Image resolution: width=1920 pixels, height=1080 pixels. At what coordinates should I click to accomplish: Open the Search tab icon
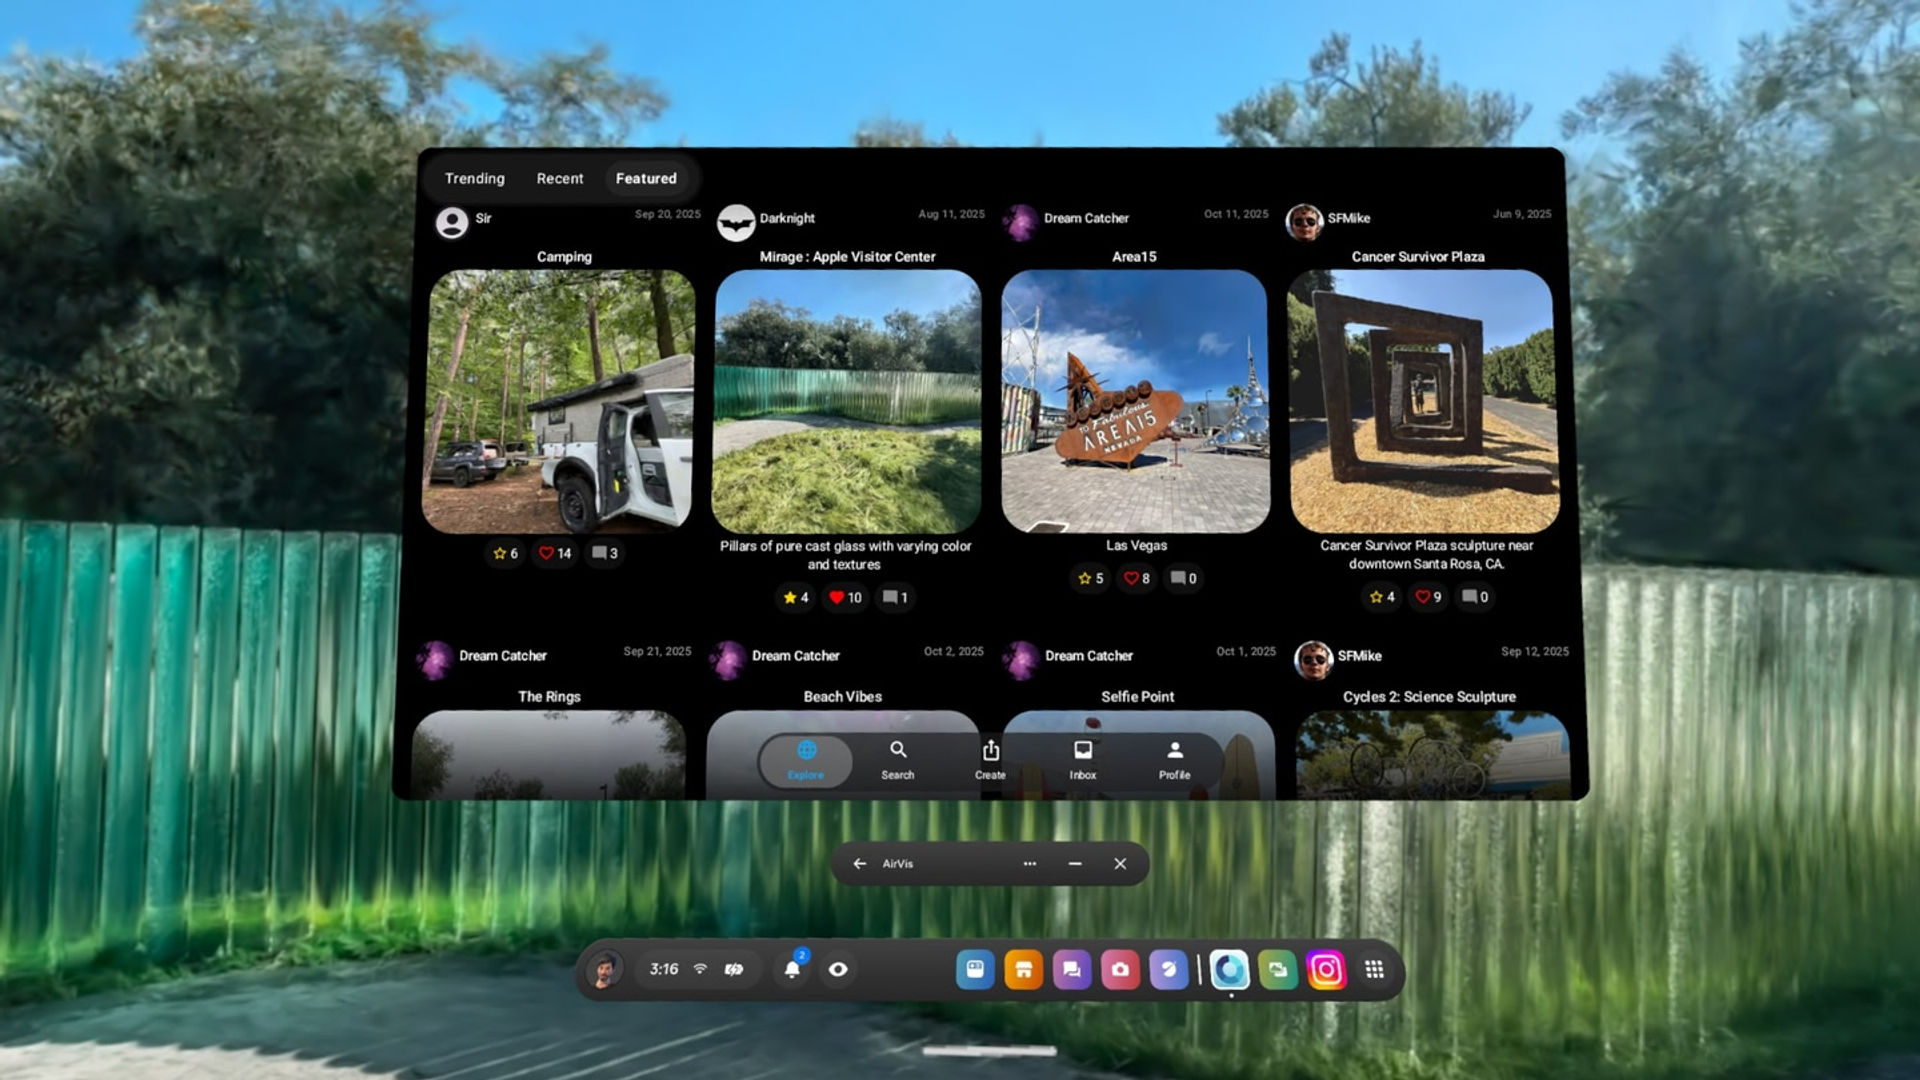coord(898,750)
